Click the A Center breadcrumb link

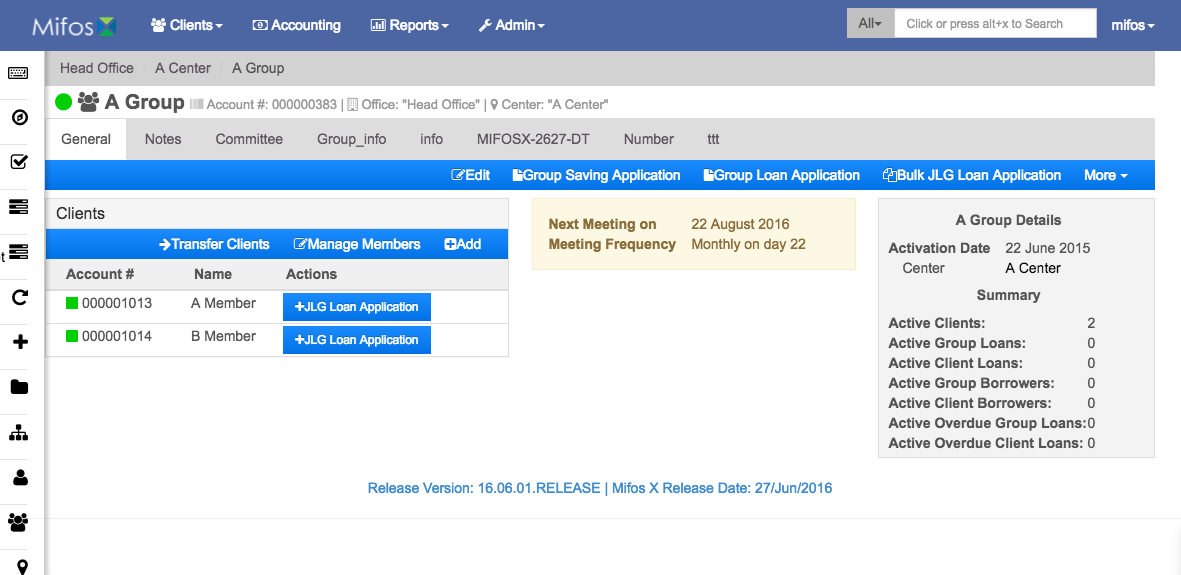[x=183, y=68]
